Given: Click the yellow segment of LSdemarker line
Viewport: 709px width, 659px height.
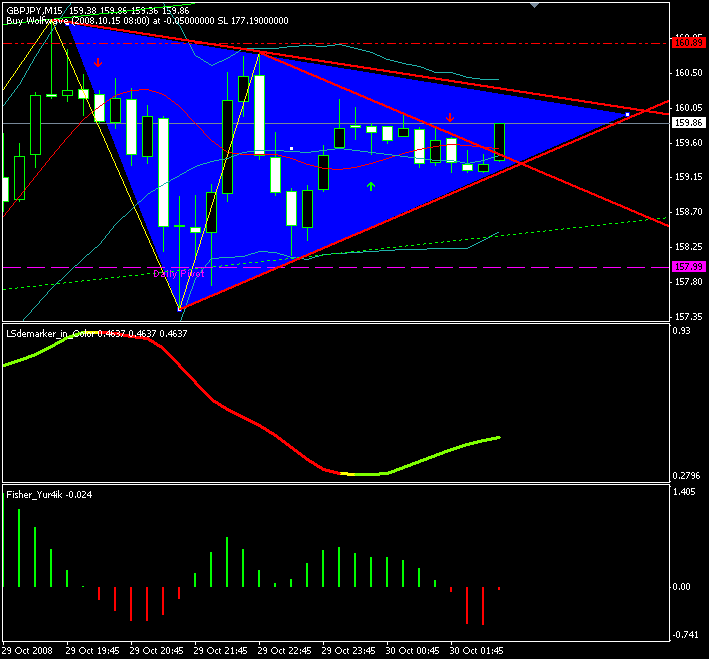Looking at the screenshot, I should click(345, 472).
